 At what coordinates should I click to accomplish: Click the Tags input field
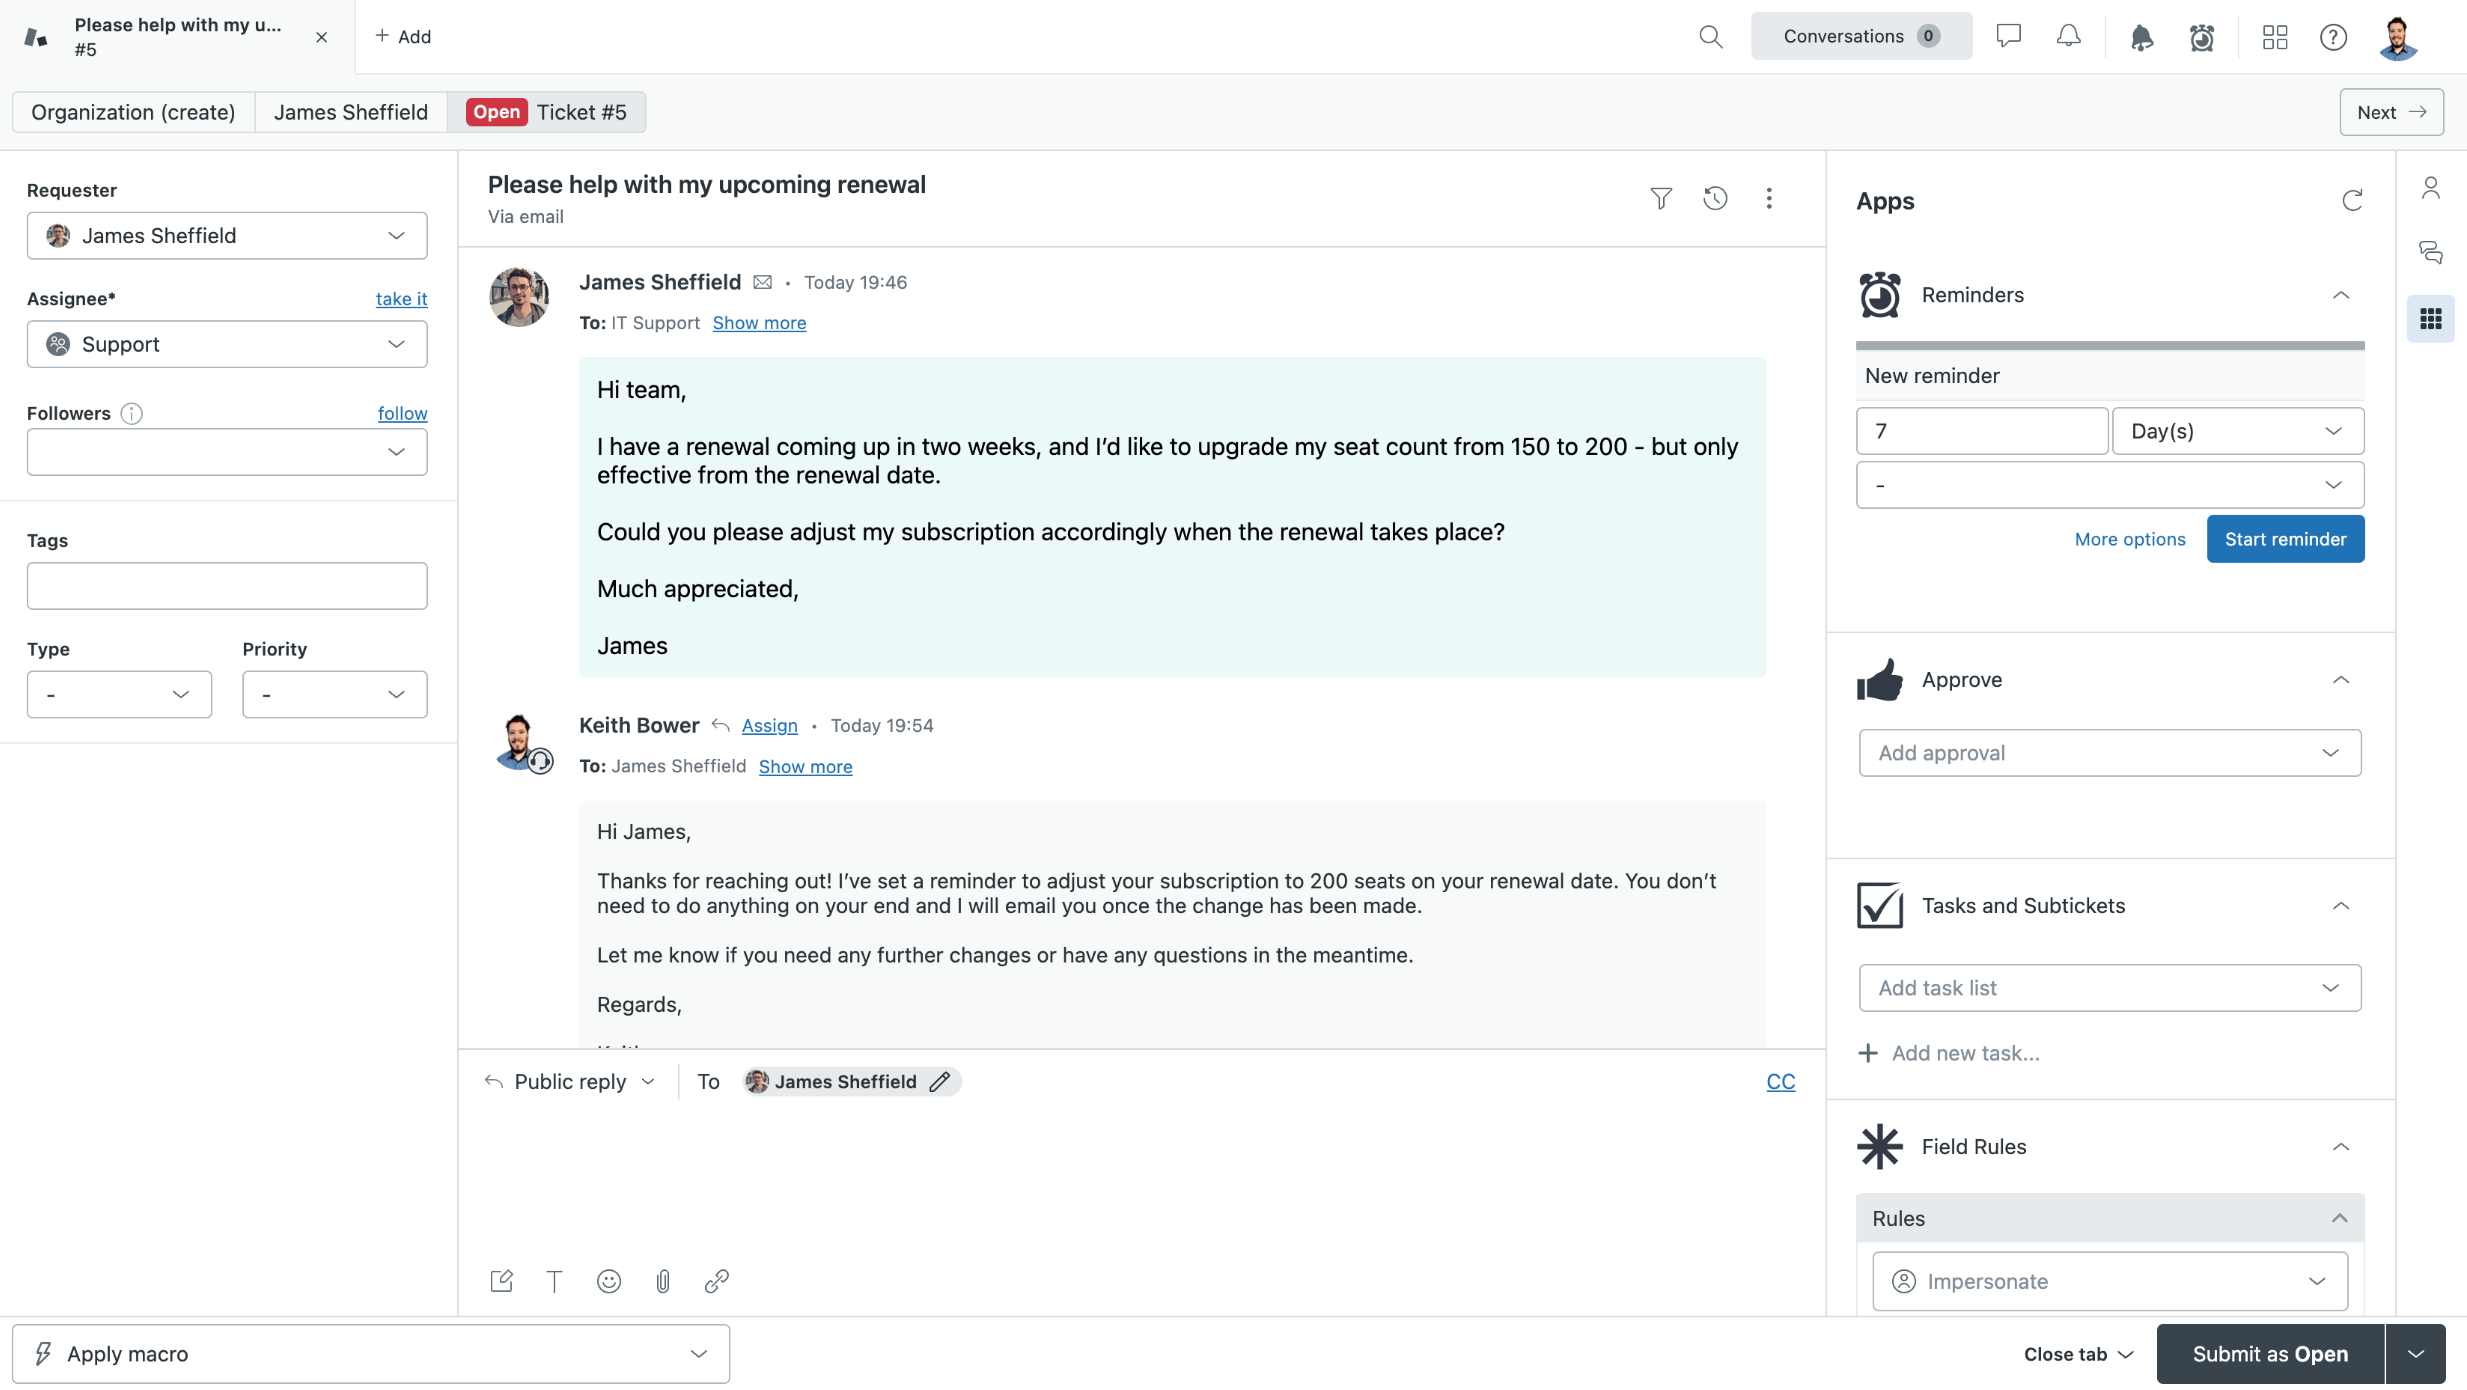point(227,586)
